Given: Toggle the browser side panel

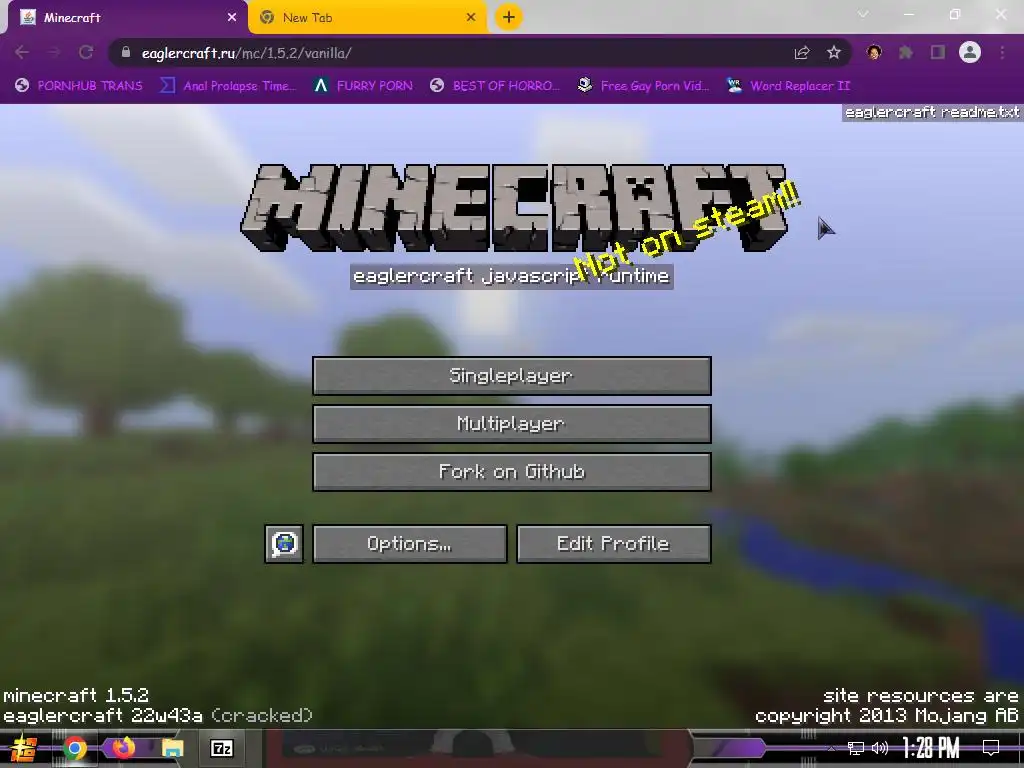Looking at the screenshot, I should coord(938,52).
